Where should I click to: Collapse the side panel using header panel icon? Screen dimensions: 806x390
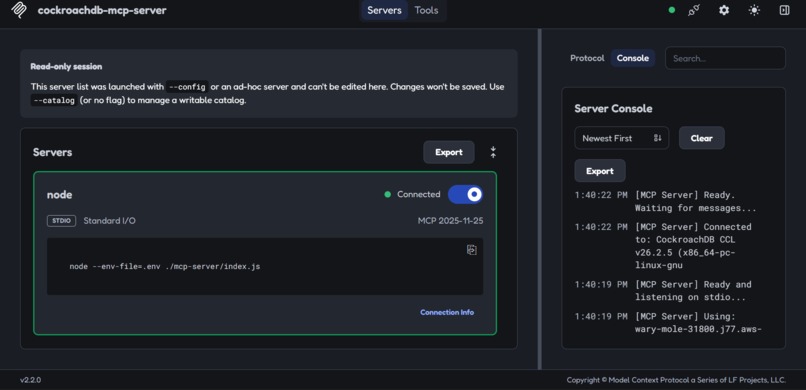pos(784,10)
